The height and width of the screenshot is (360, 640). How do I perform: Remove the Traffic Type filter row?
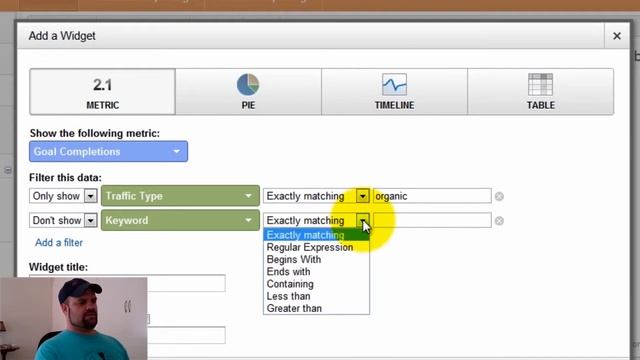[499, 196]
